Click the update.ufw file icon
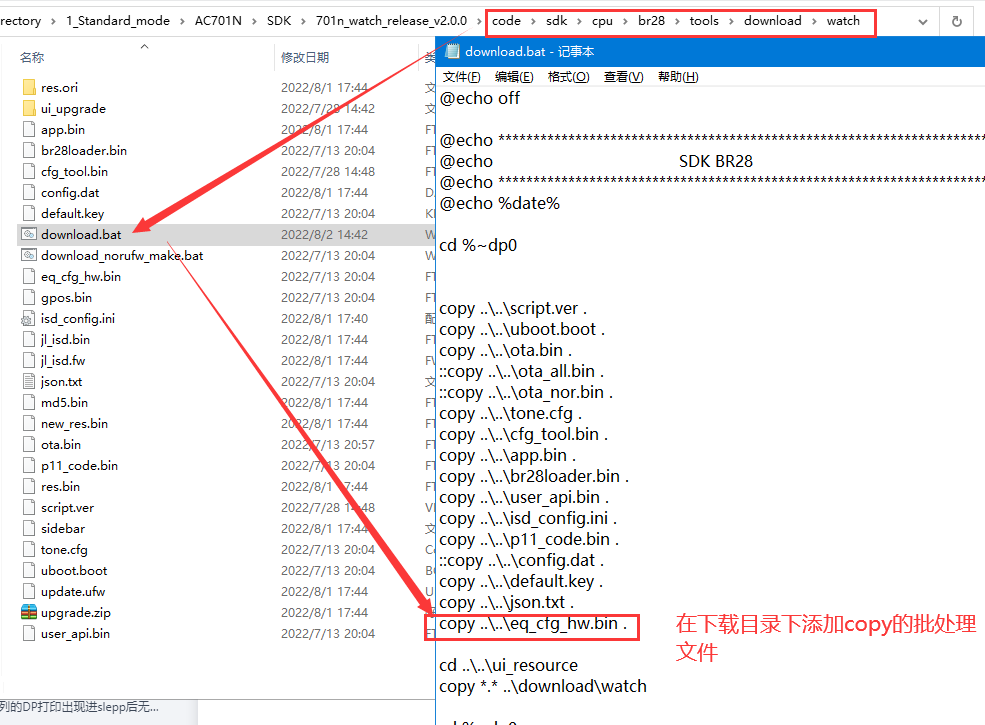The height and width of the screenshot is (725, 985). pyautogui.click(x=29, y=592)
